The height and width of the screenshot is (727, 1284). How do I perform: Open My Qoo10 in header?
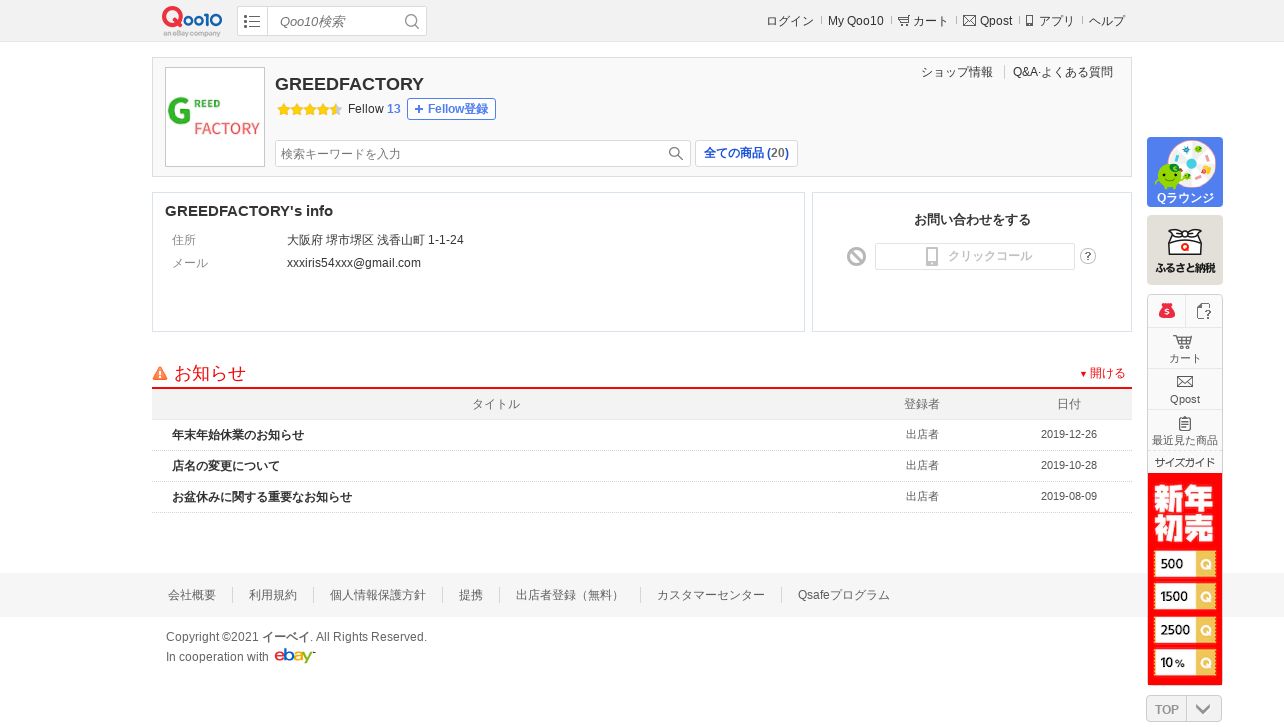click(x=856, y=21)
